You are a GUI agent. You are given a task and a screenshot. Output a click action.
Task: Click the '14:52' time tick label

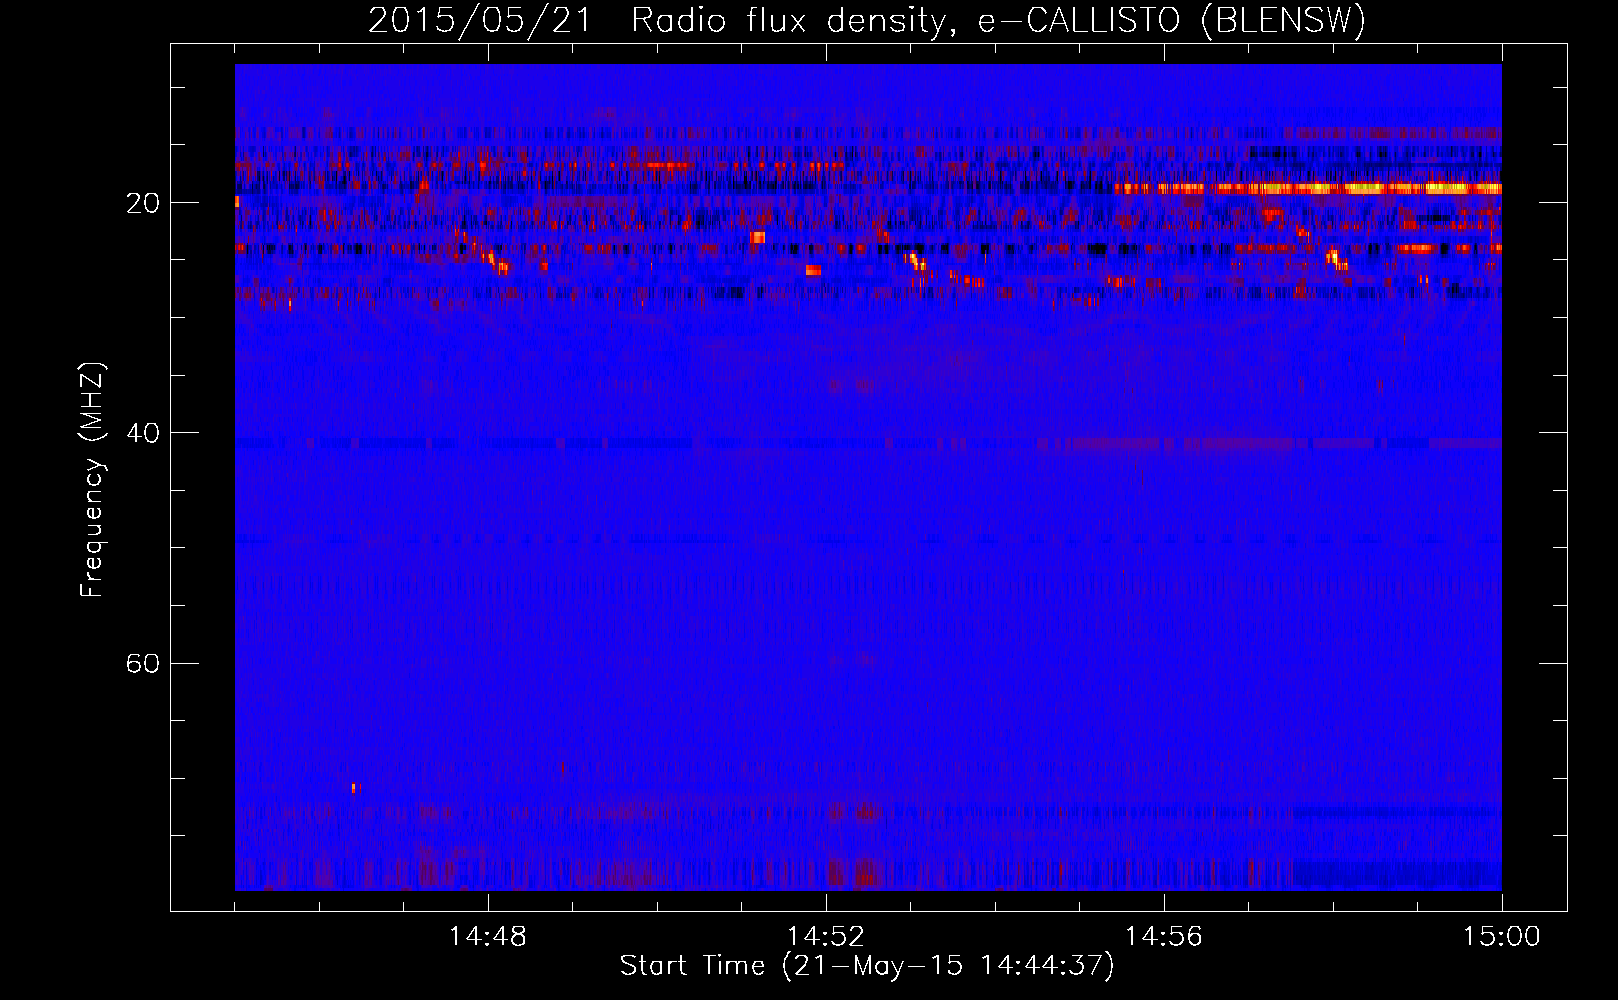point(826,937)
